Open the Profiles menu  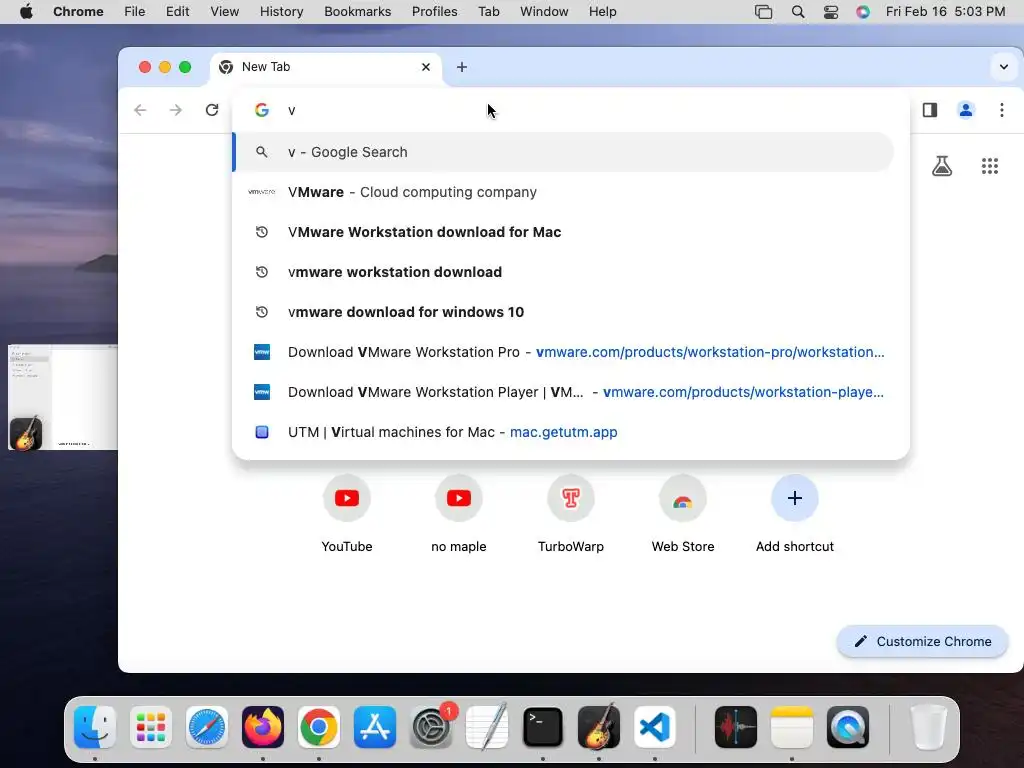434,11
